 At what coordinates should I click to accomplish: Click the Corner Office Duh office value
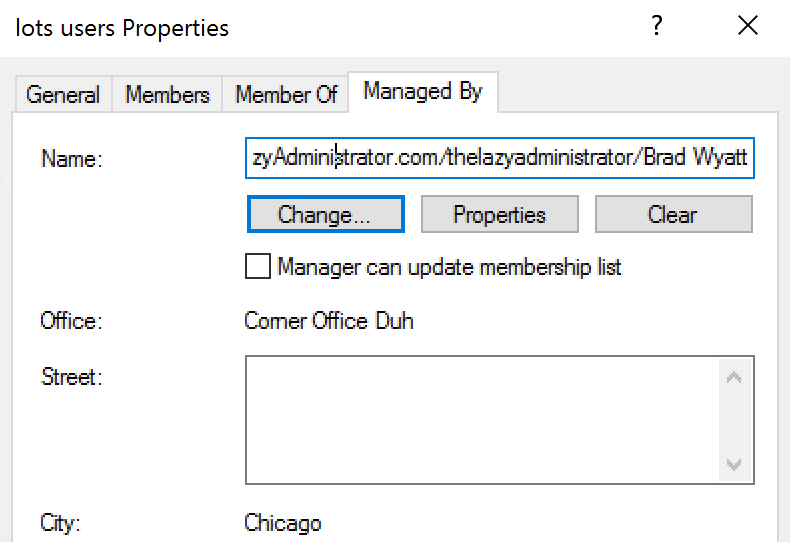pyautogui.click(x=328, y=321)
